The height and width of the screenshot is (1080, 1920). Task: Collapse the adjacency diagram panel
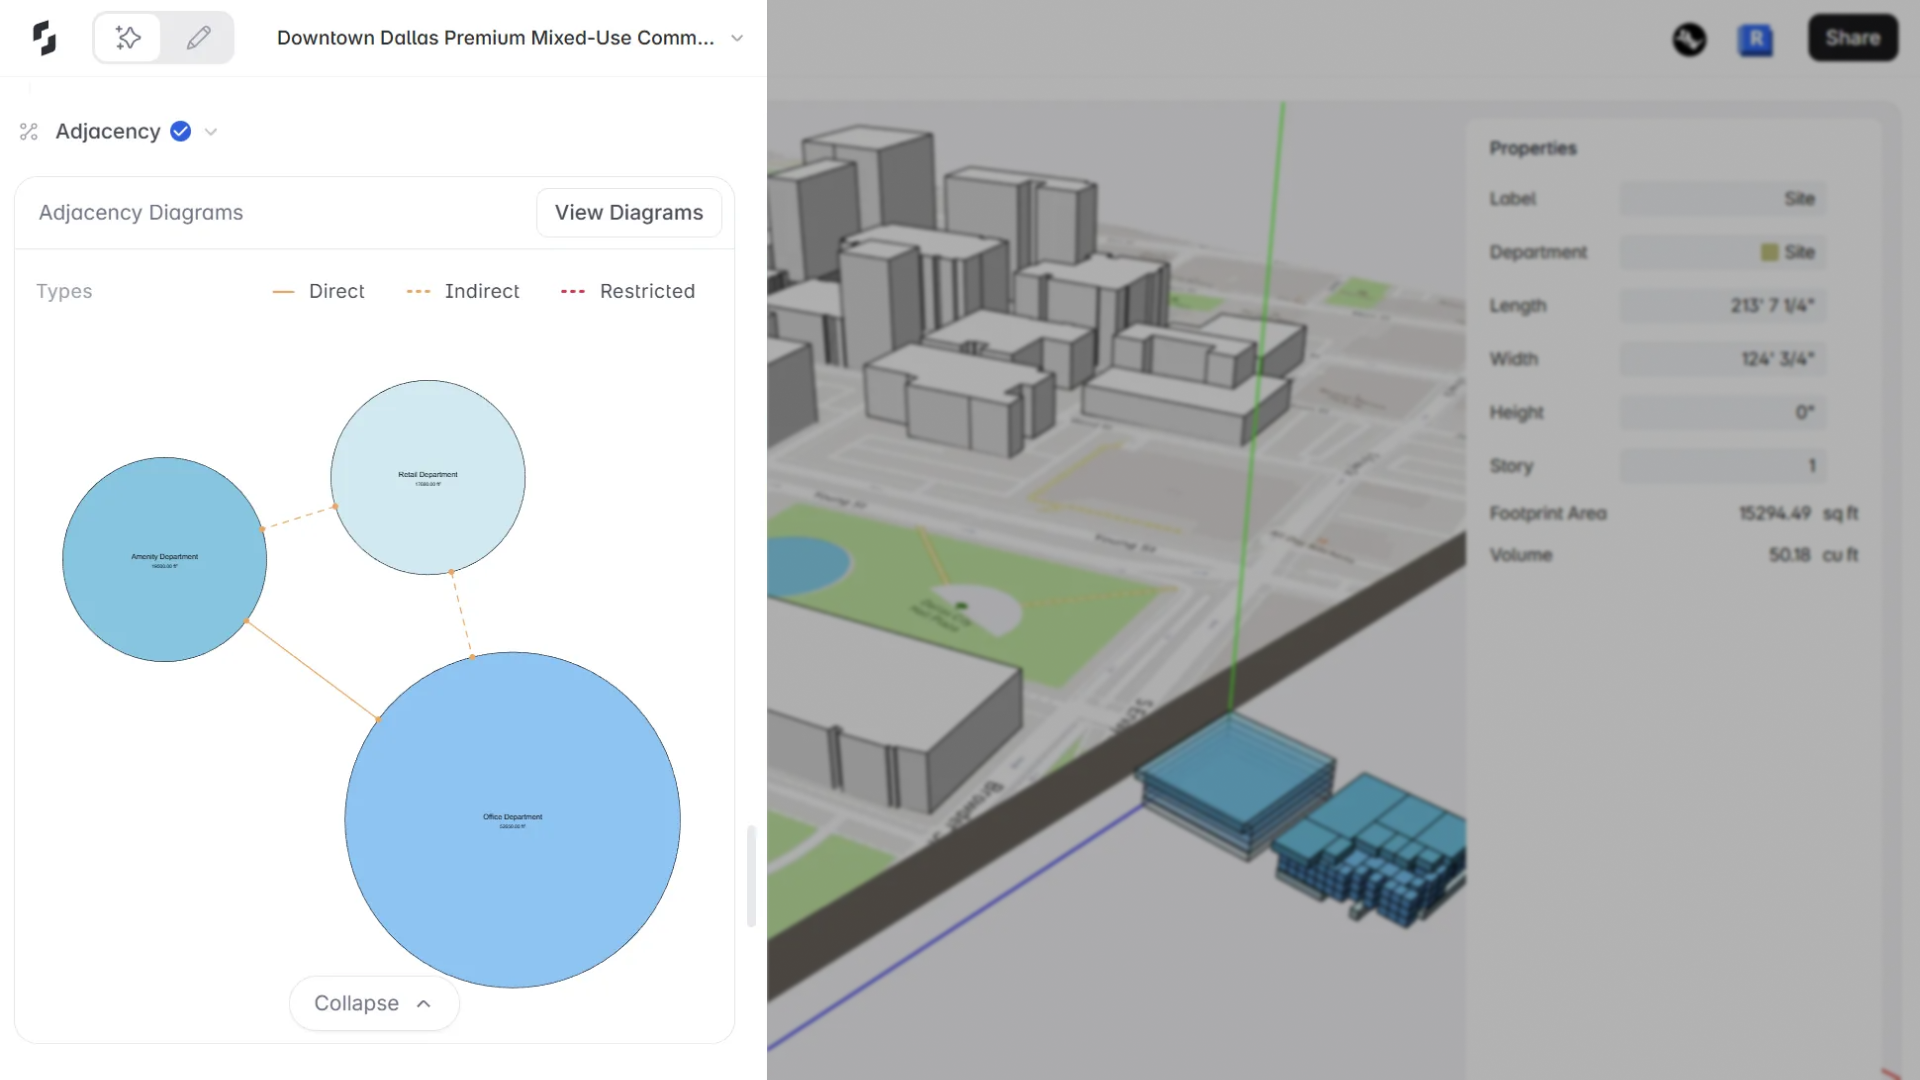click(373, 1003)
